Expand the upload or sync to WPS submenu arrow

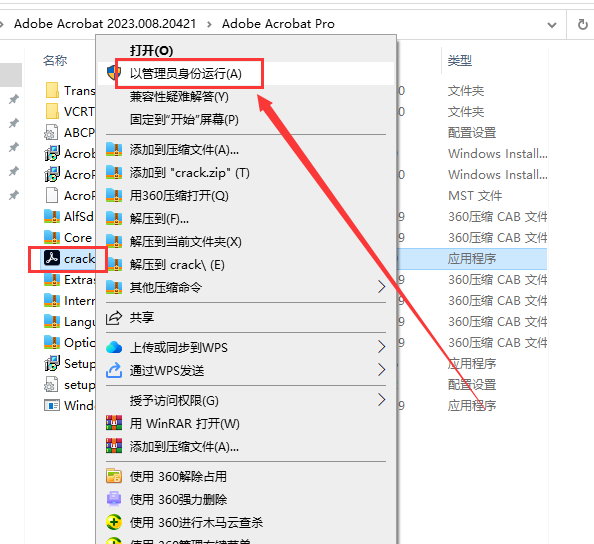(381, 347)
